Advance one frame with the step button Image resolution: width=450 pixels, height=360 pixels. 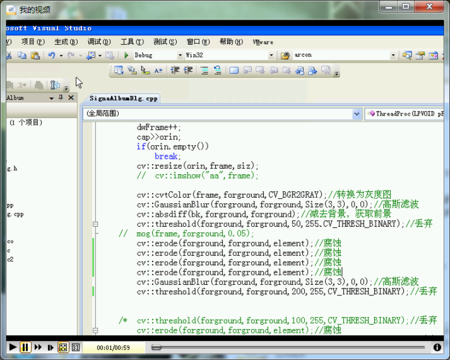click(50, 347)
